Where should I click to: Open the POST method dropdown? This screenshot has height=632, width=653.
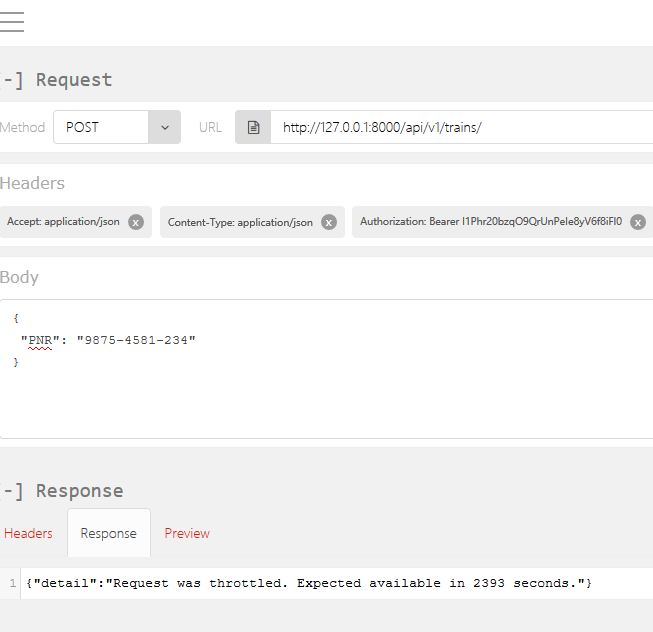tap(165, 127)
